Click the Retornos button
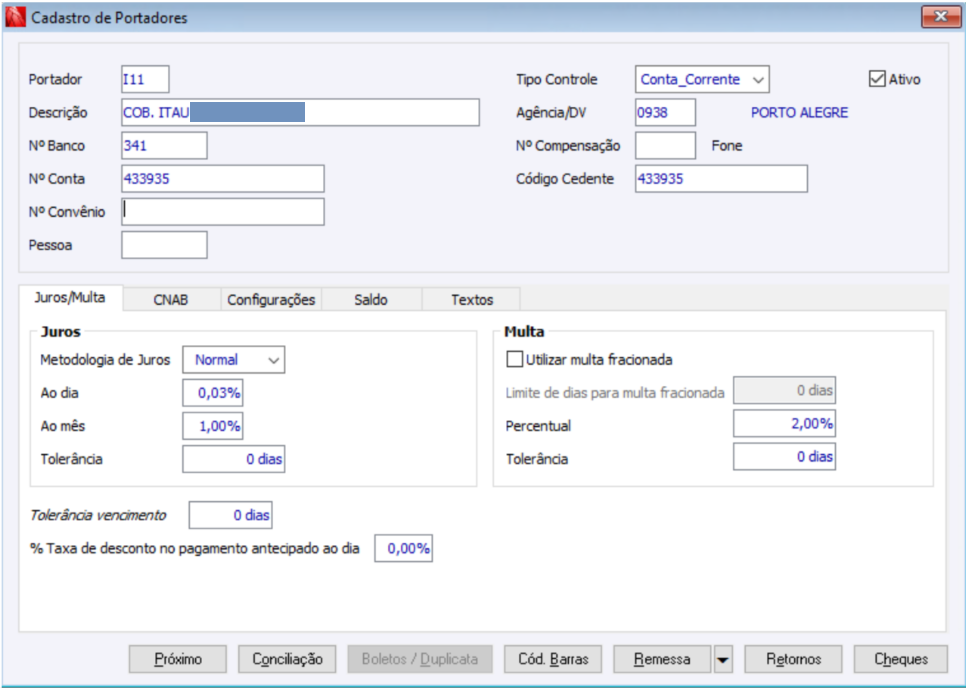Viewport: 966px width, 688px height. pyautogui.click(x=793, y=660)
